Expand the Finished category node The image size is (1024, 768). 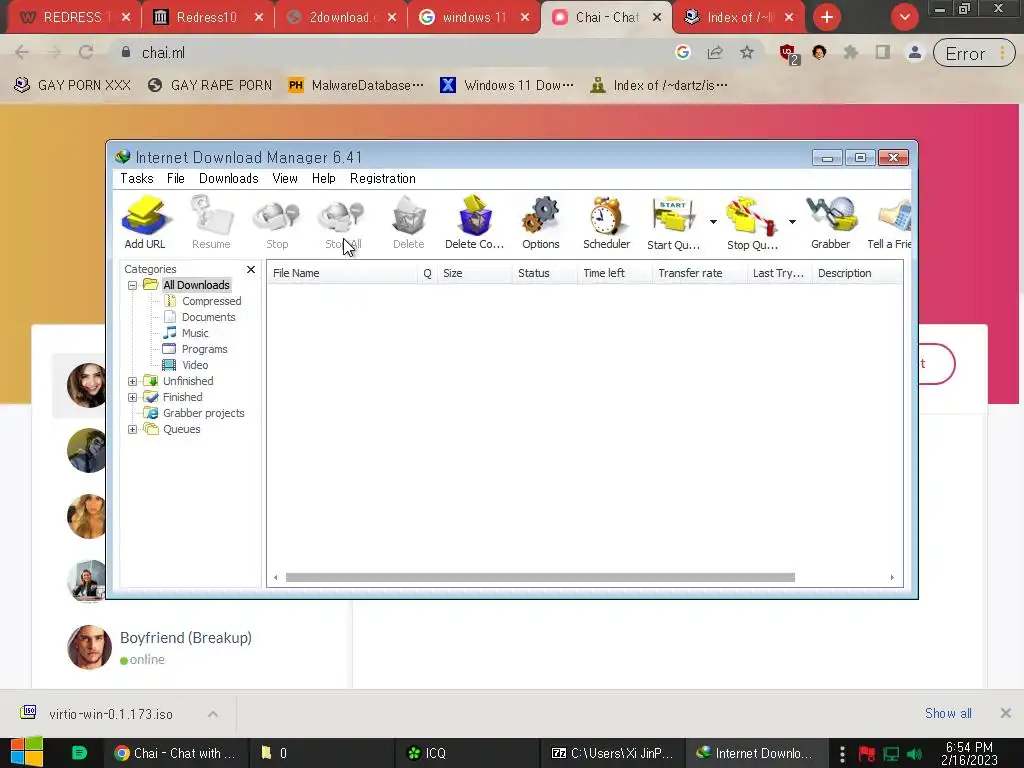coord(133,397)
